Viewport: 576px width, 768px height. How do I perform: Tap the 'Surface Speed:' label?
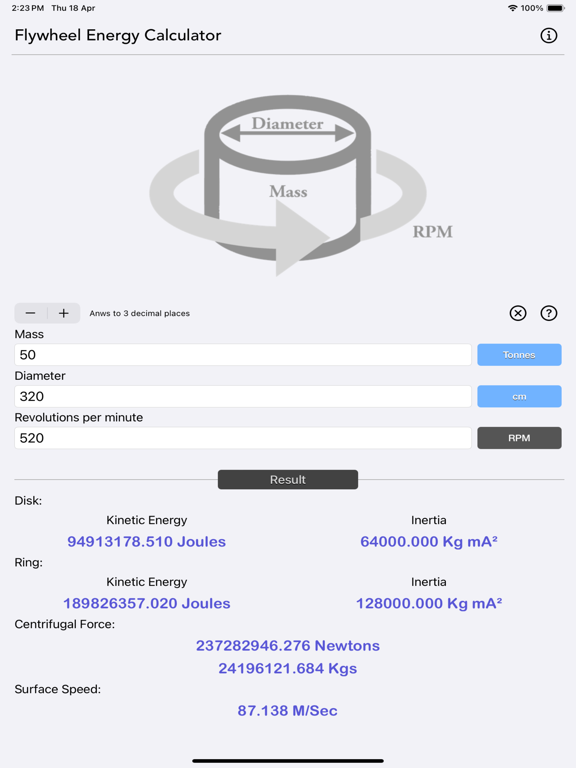coord(58,689)
